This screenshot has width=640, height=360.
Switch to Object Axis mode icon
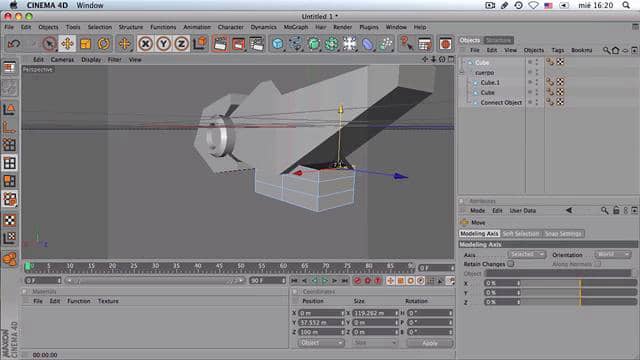[x=9, y=127]
